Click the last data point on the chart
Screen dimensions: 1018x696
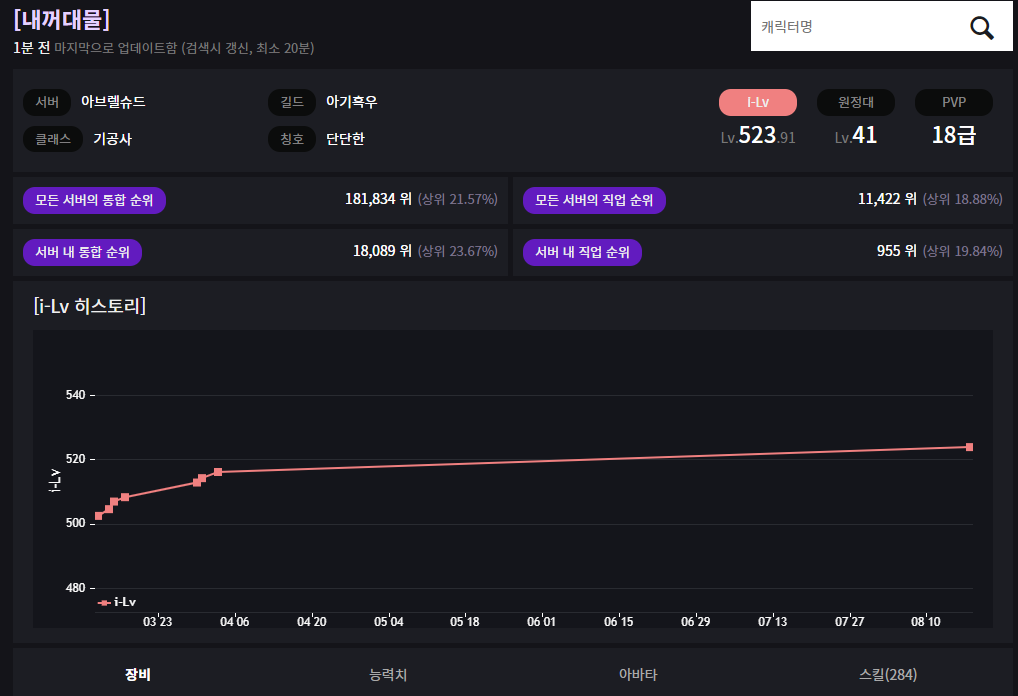[x=969, y=447]
